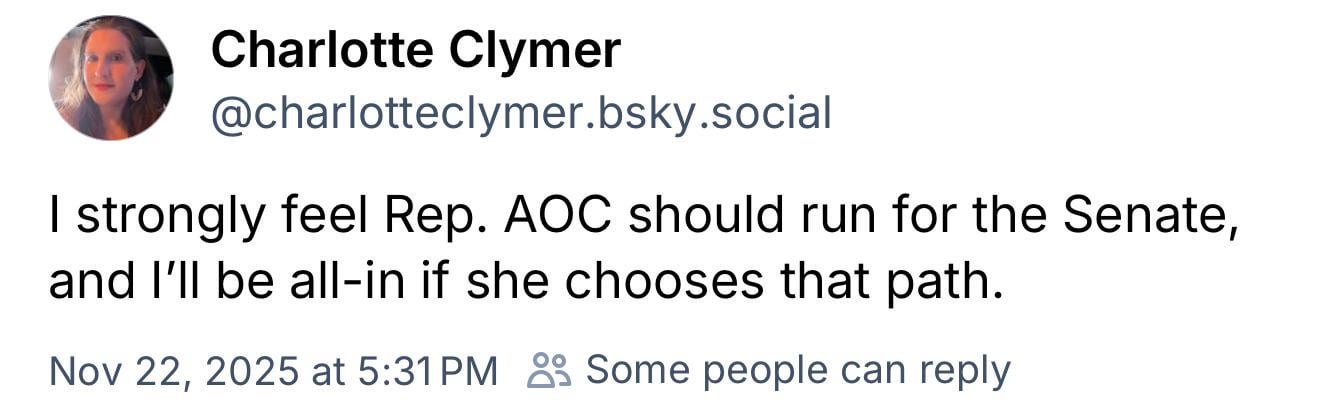Click the first name "Charlotte" in the header
This screenshot has width=1320, height=419.
321,50
